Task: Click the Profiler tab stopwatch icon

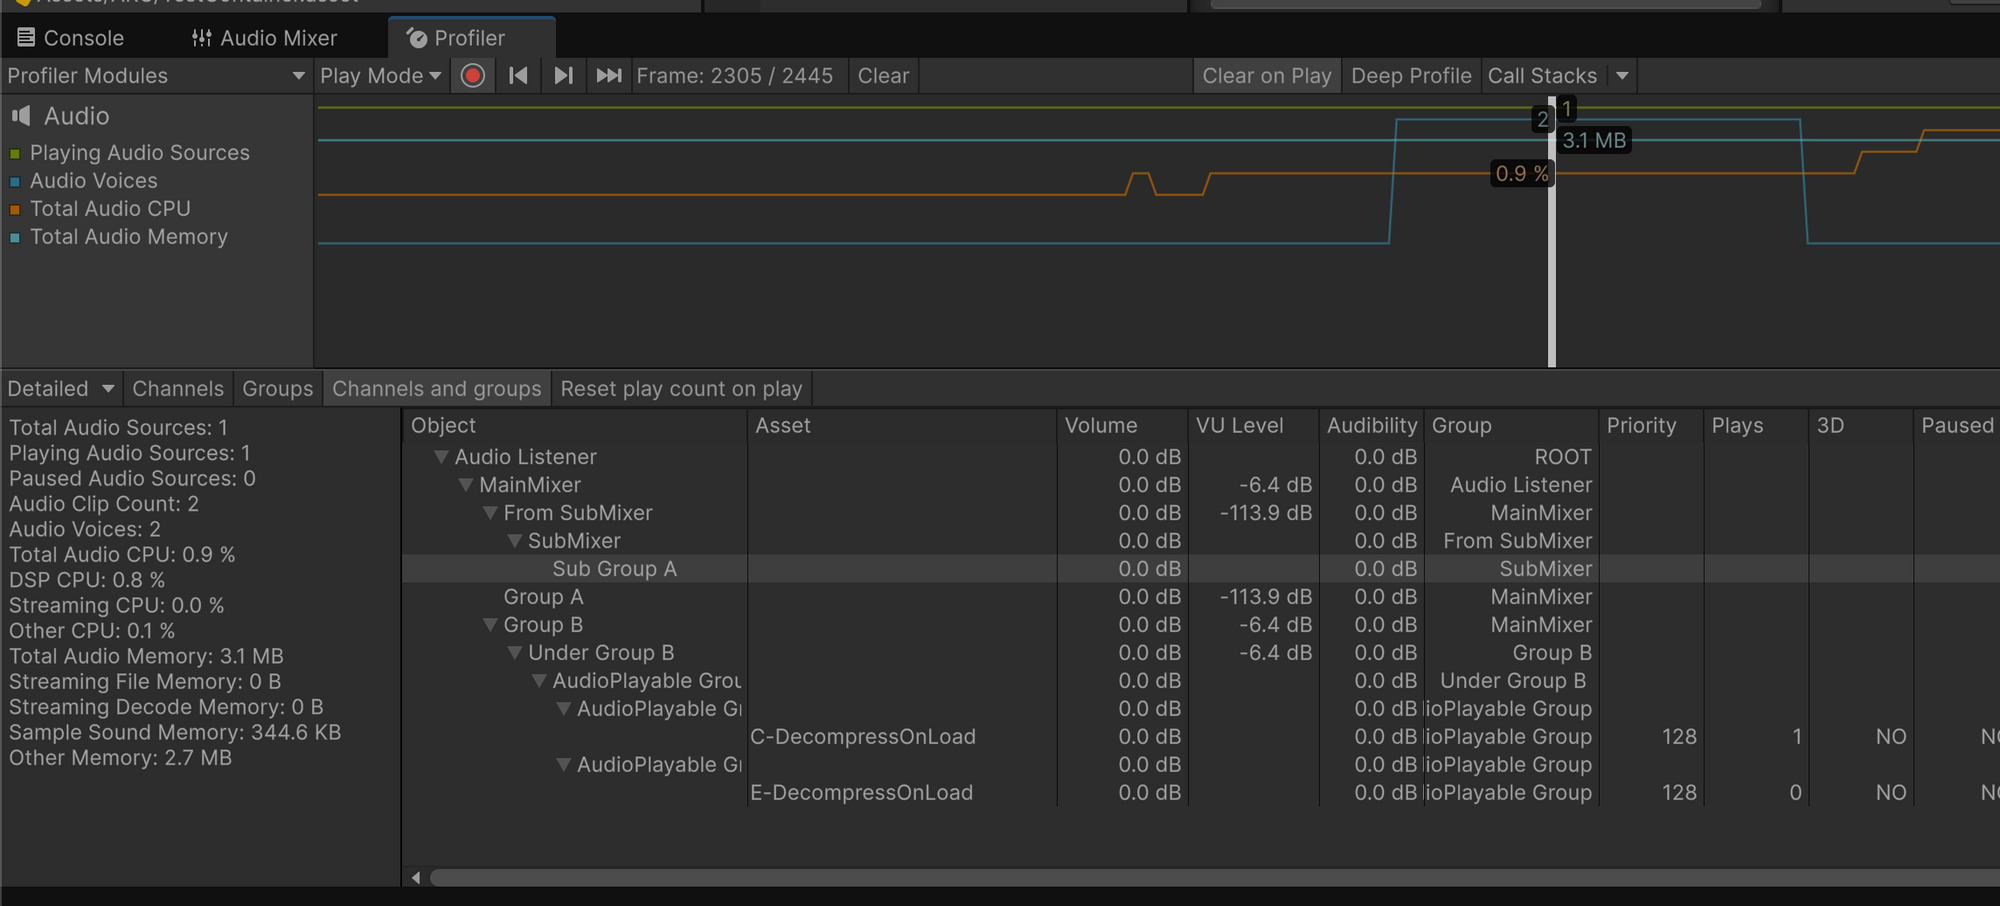Action: click(x=417, y=38)
